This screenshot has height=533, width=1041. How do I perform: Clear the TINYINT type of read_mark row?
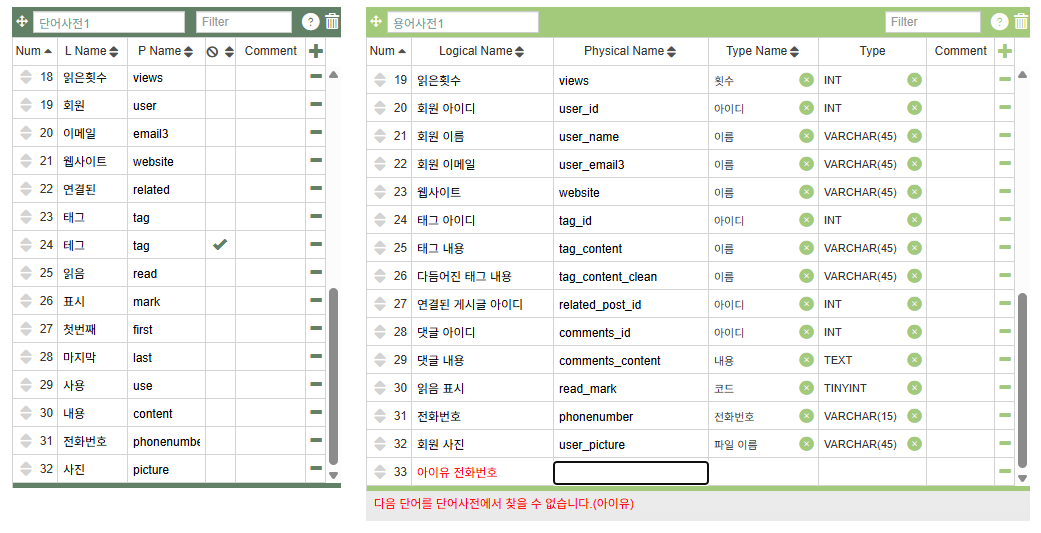click(914, 388)
